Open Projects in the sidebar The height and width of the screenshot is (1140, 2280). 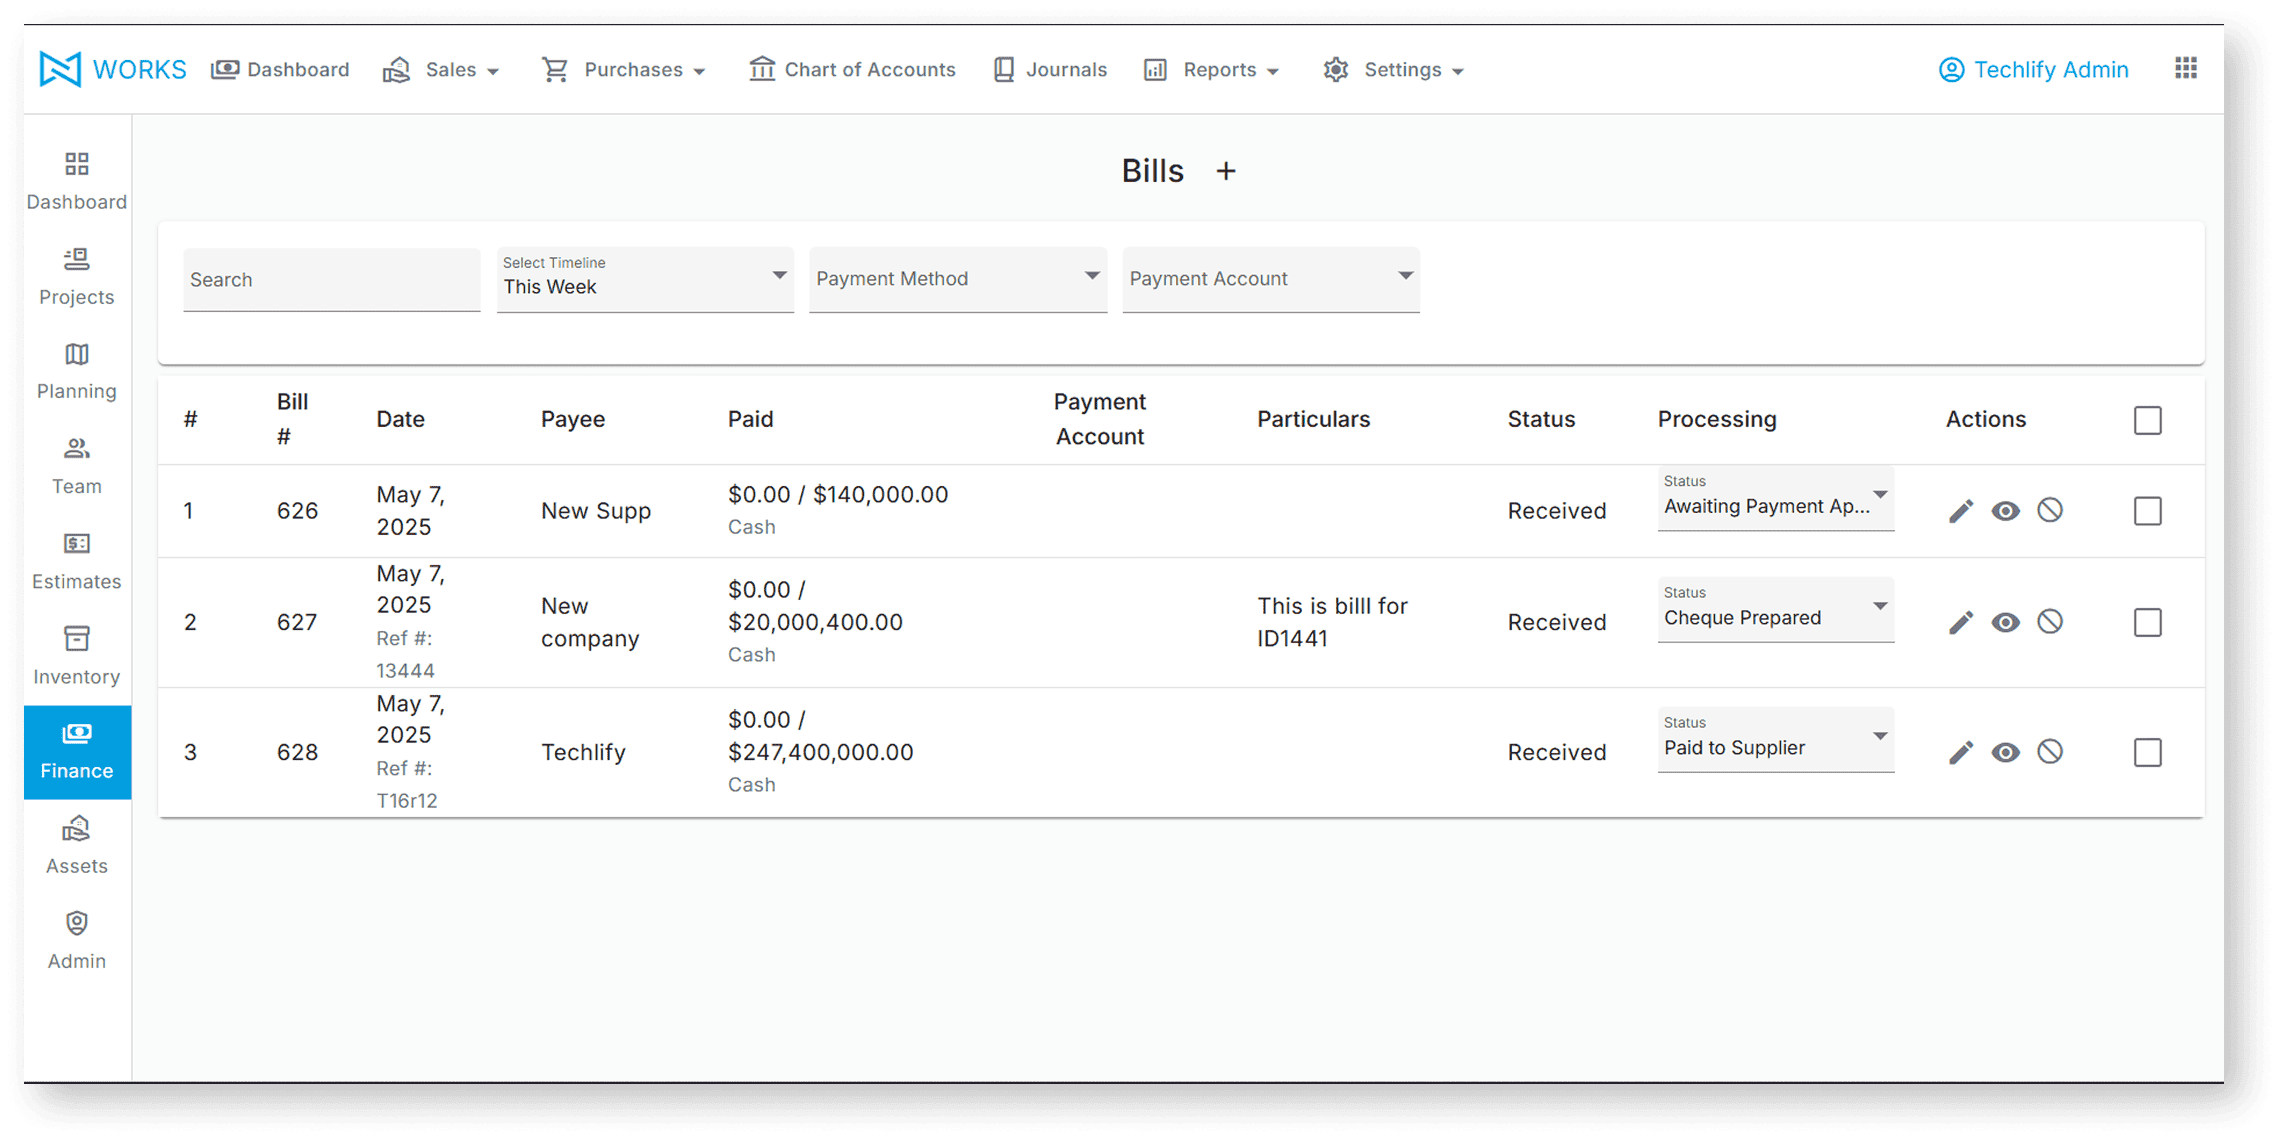[x=77, y=276]
